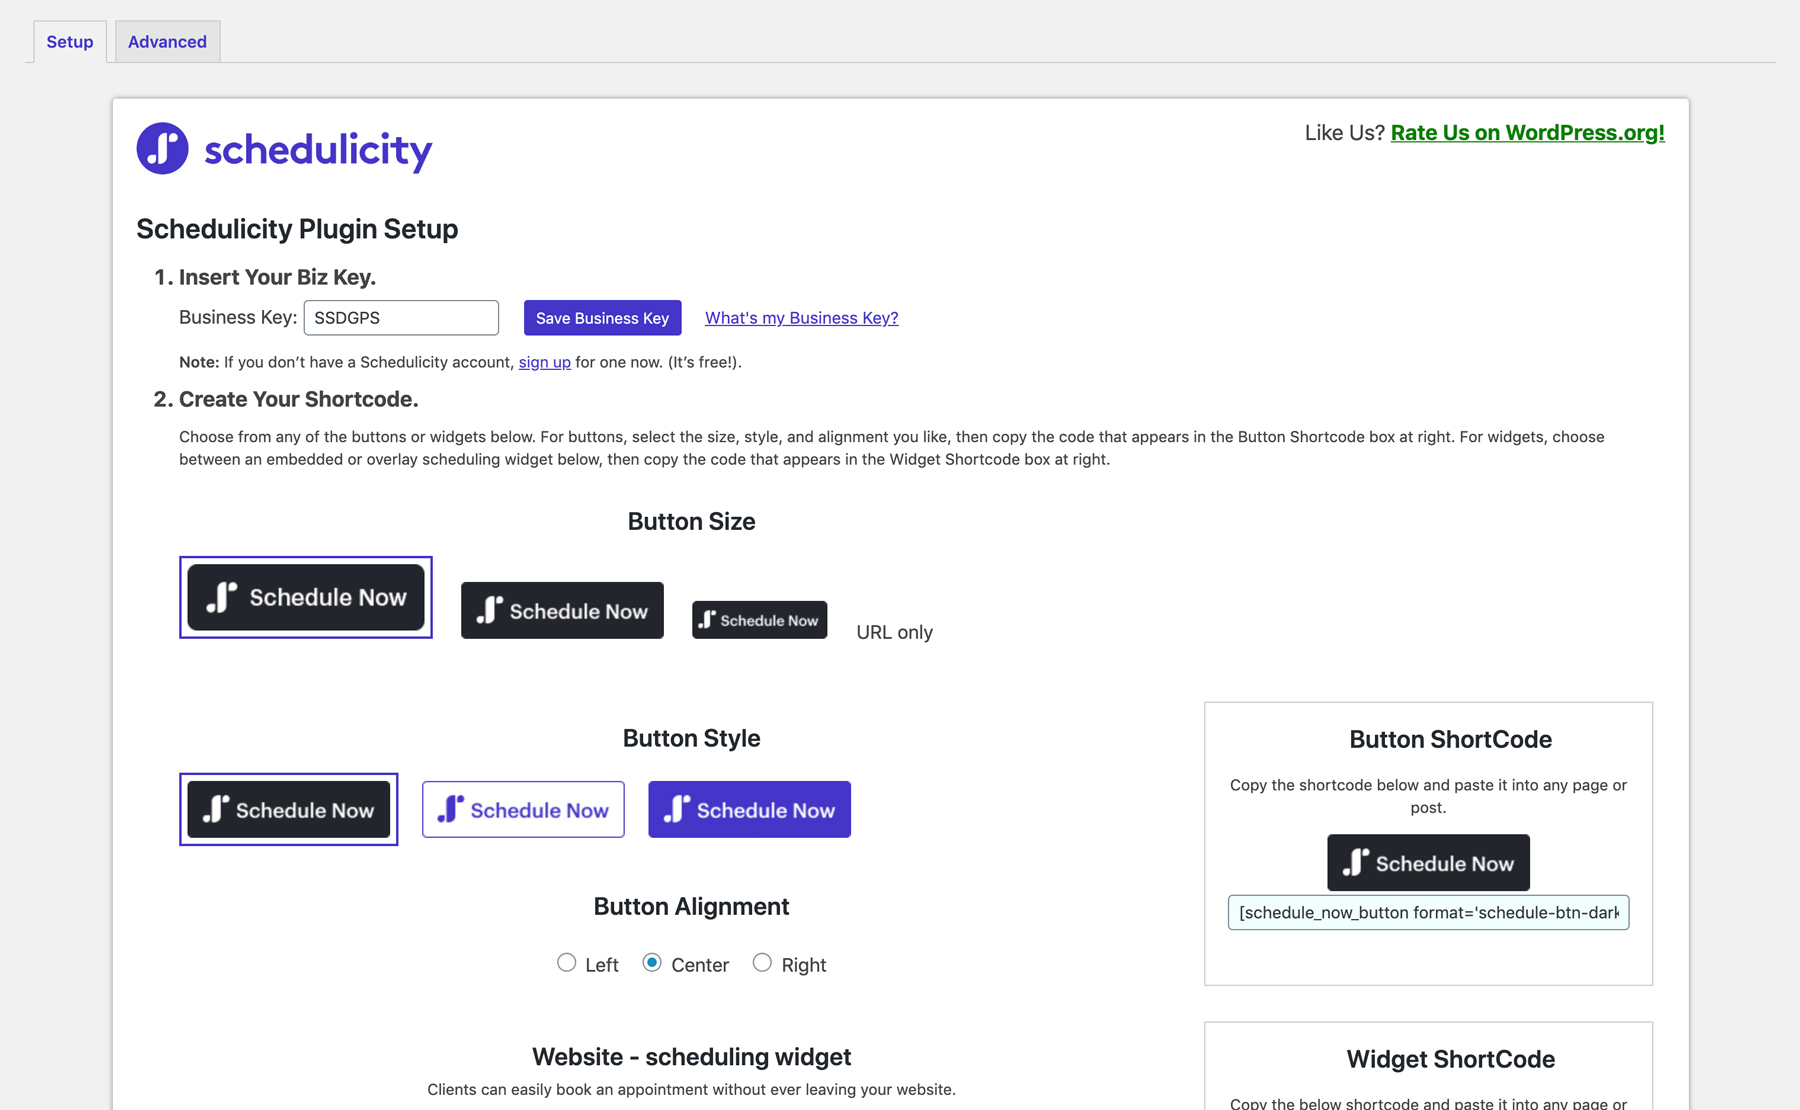
Task: Click the Website - scheduling widget heading
Action: coord(691,1057)
